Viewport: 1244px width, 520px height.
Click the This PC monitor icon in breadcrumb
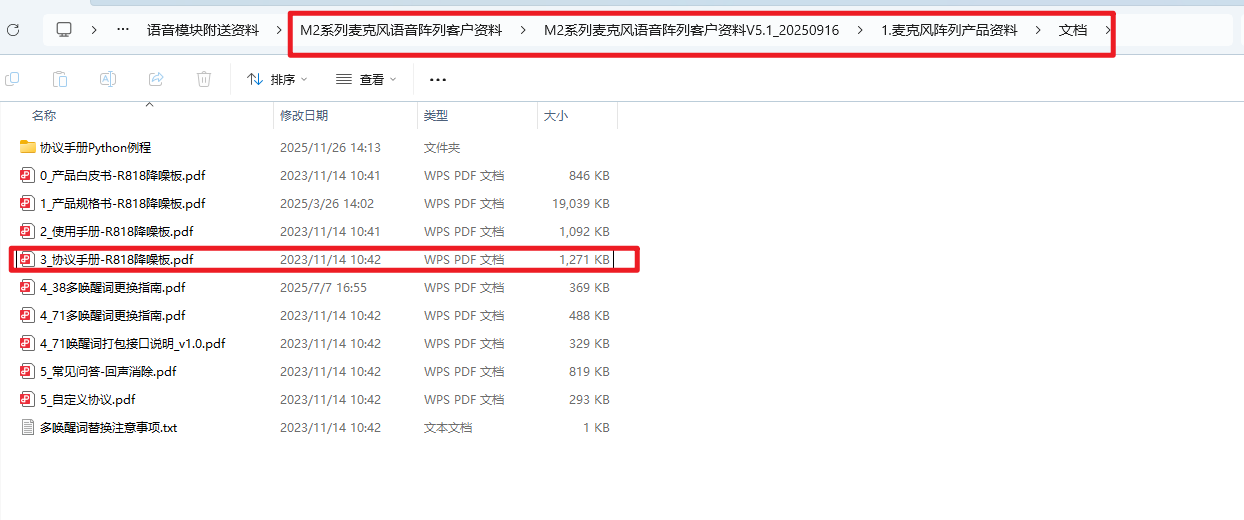[64, 30]
